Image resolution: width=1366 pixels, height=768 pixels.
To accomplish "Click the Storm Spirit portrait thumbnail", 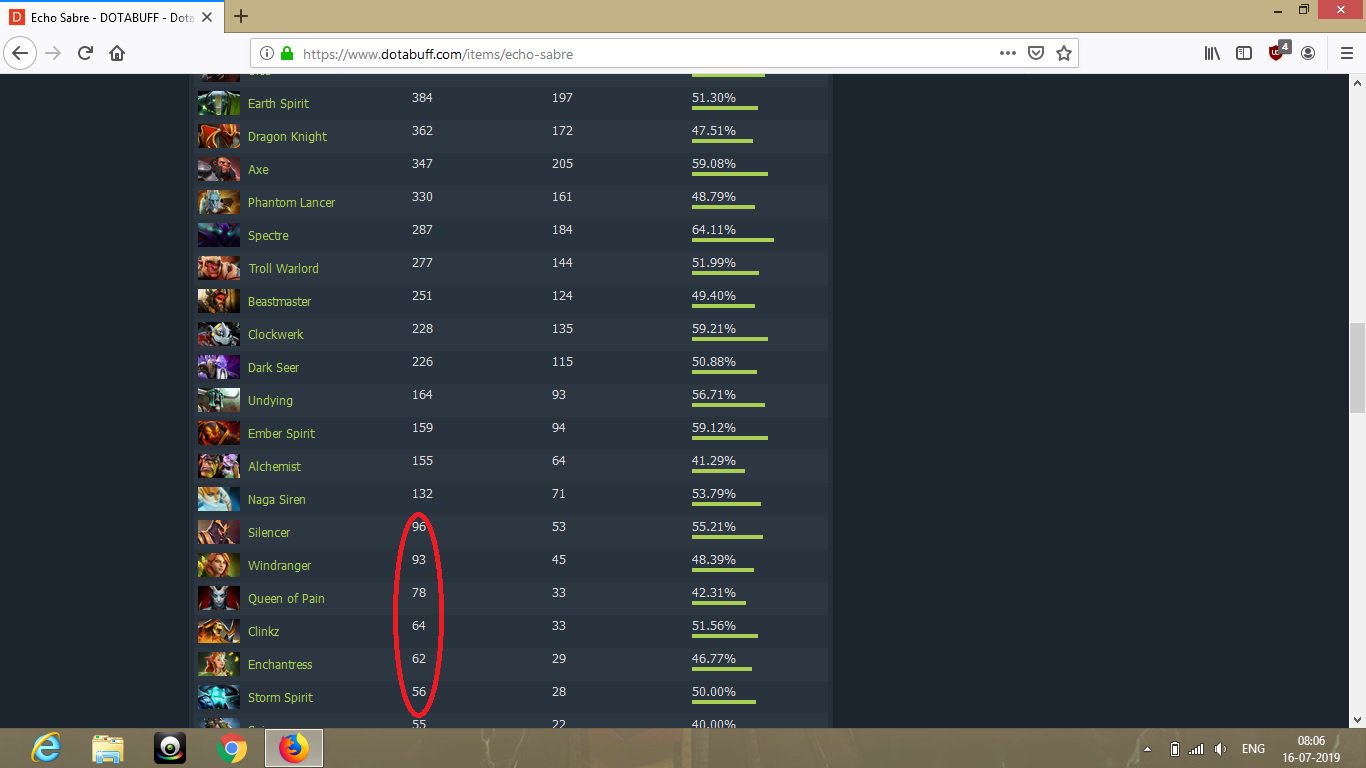I will pos(218,698).
